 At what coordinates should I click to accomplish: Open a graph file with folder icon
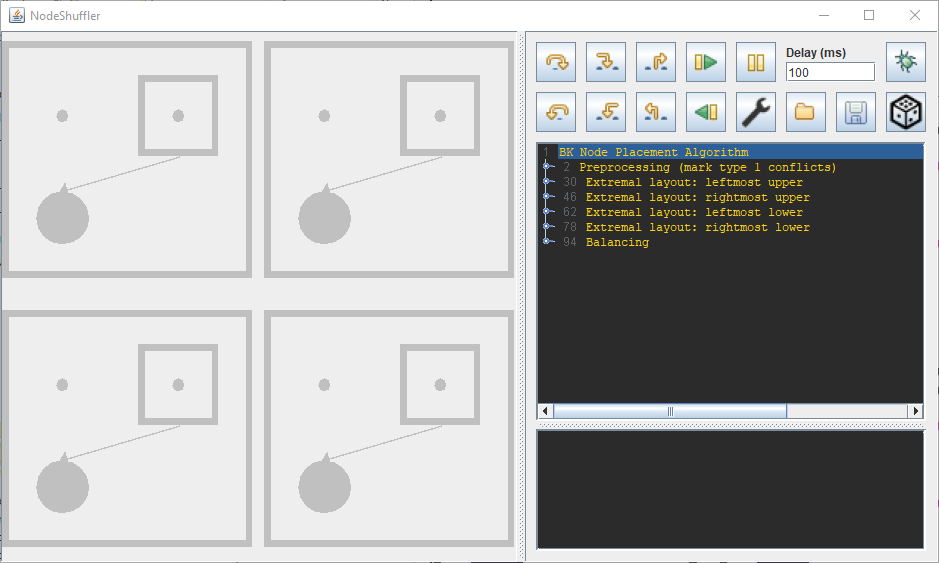pyautogui.click(x=806, y=112)
